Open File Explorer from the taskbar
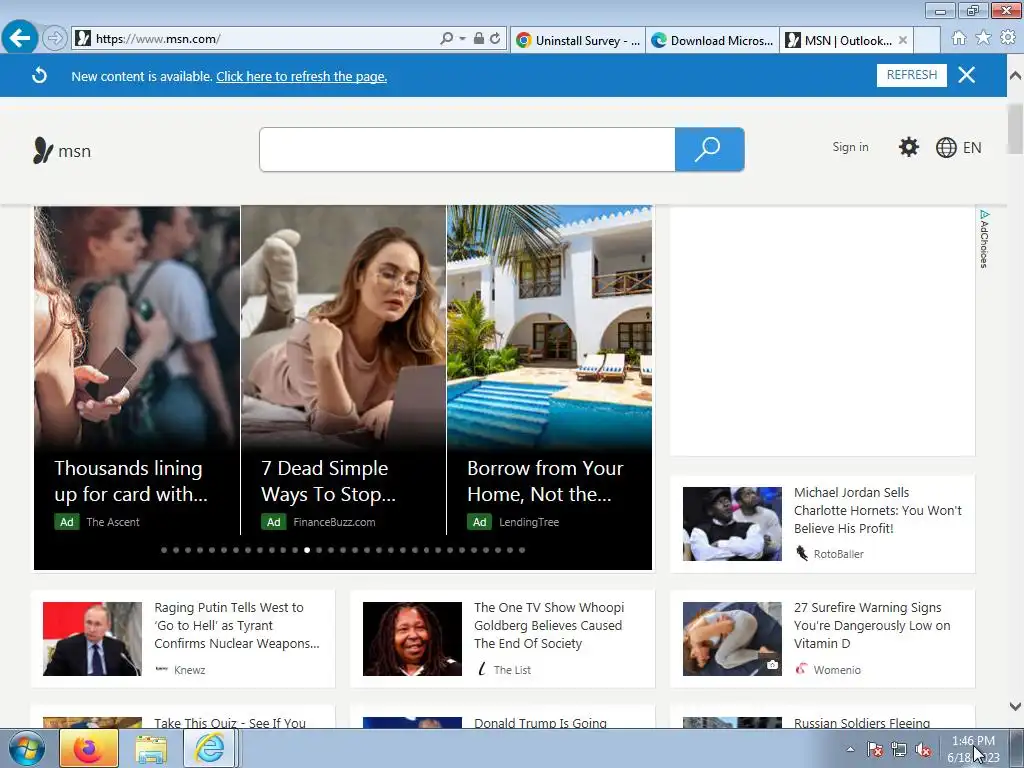The height and width of the screenshot is (768, 1024). pos(151,748)
